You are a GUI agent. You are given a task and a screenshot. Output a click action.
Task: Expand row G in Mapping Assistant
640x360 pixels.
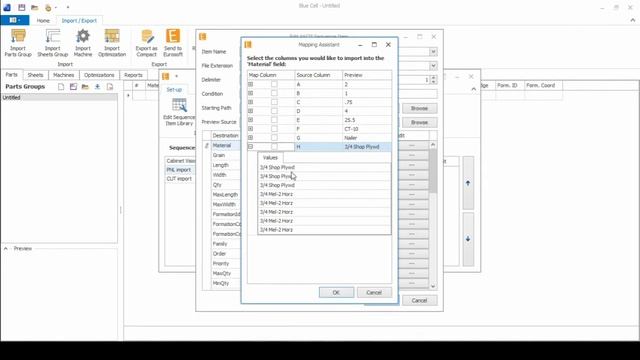(251, 138)
